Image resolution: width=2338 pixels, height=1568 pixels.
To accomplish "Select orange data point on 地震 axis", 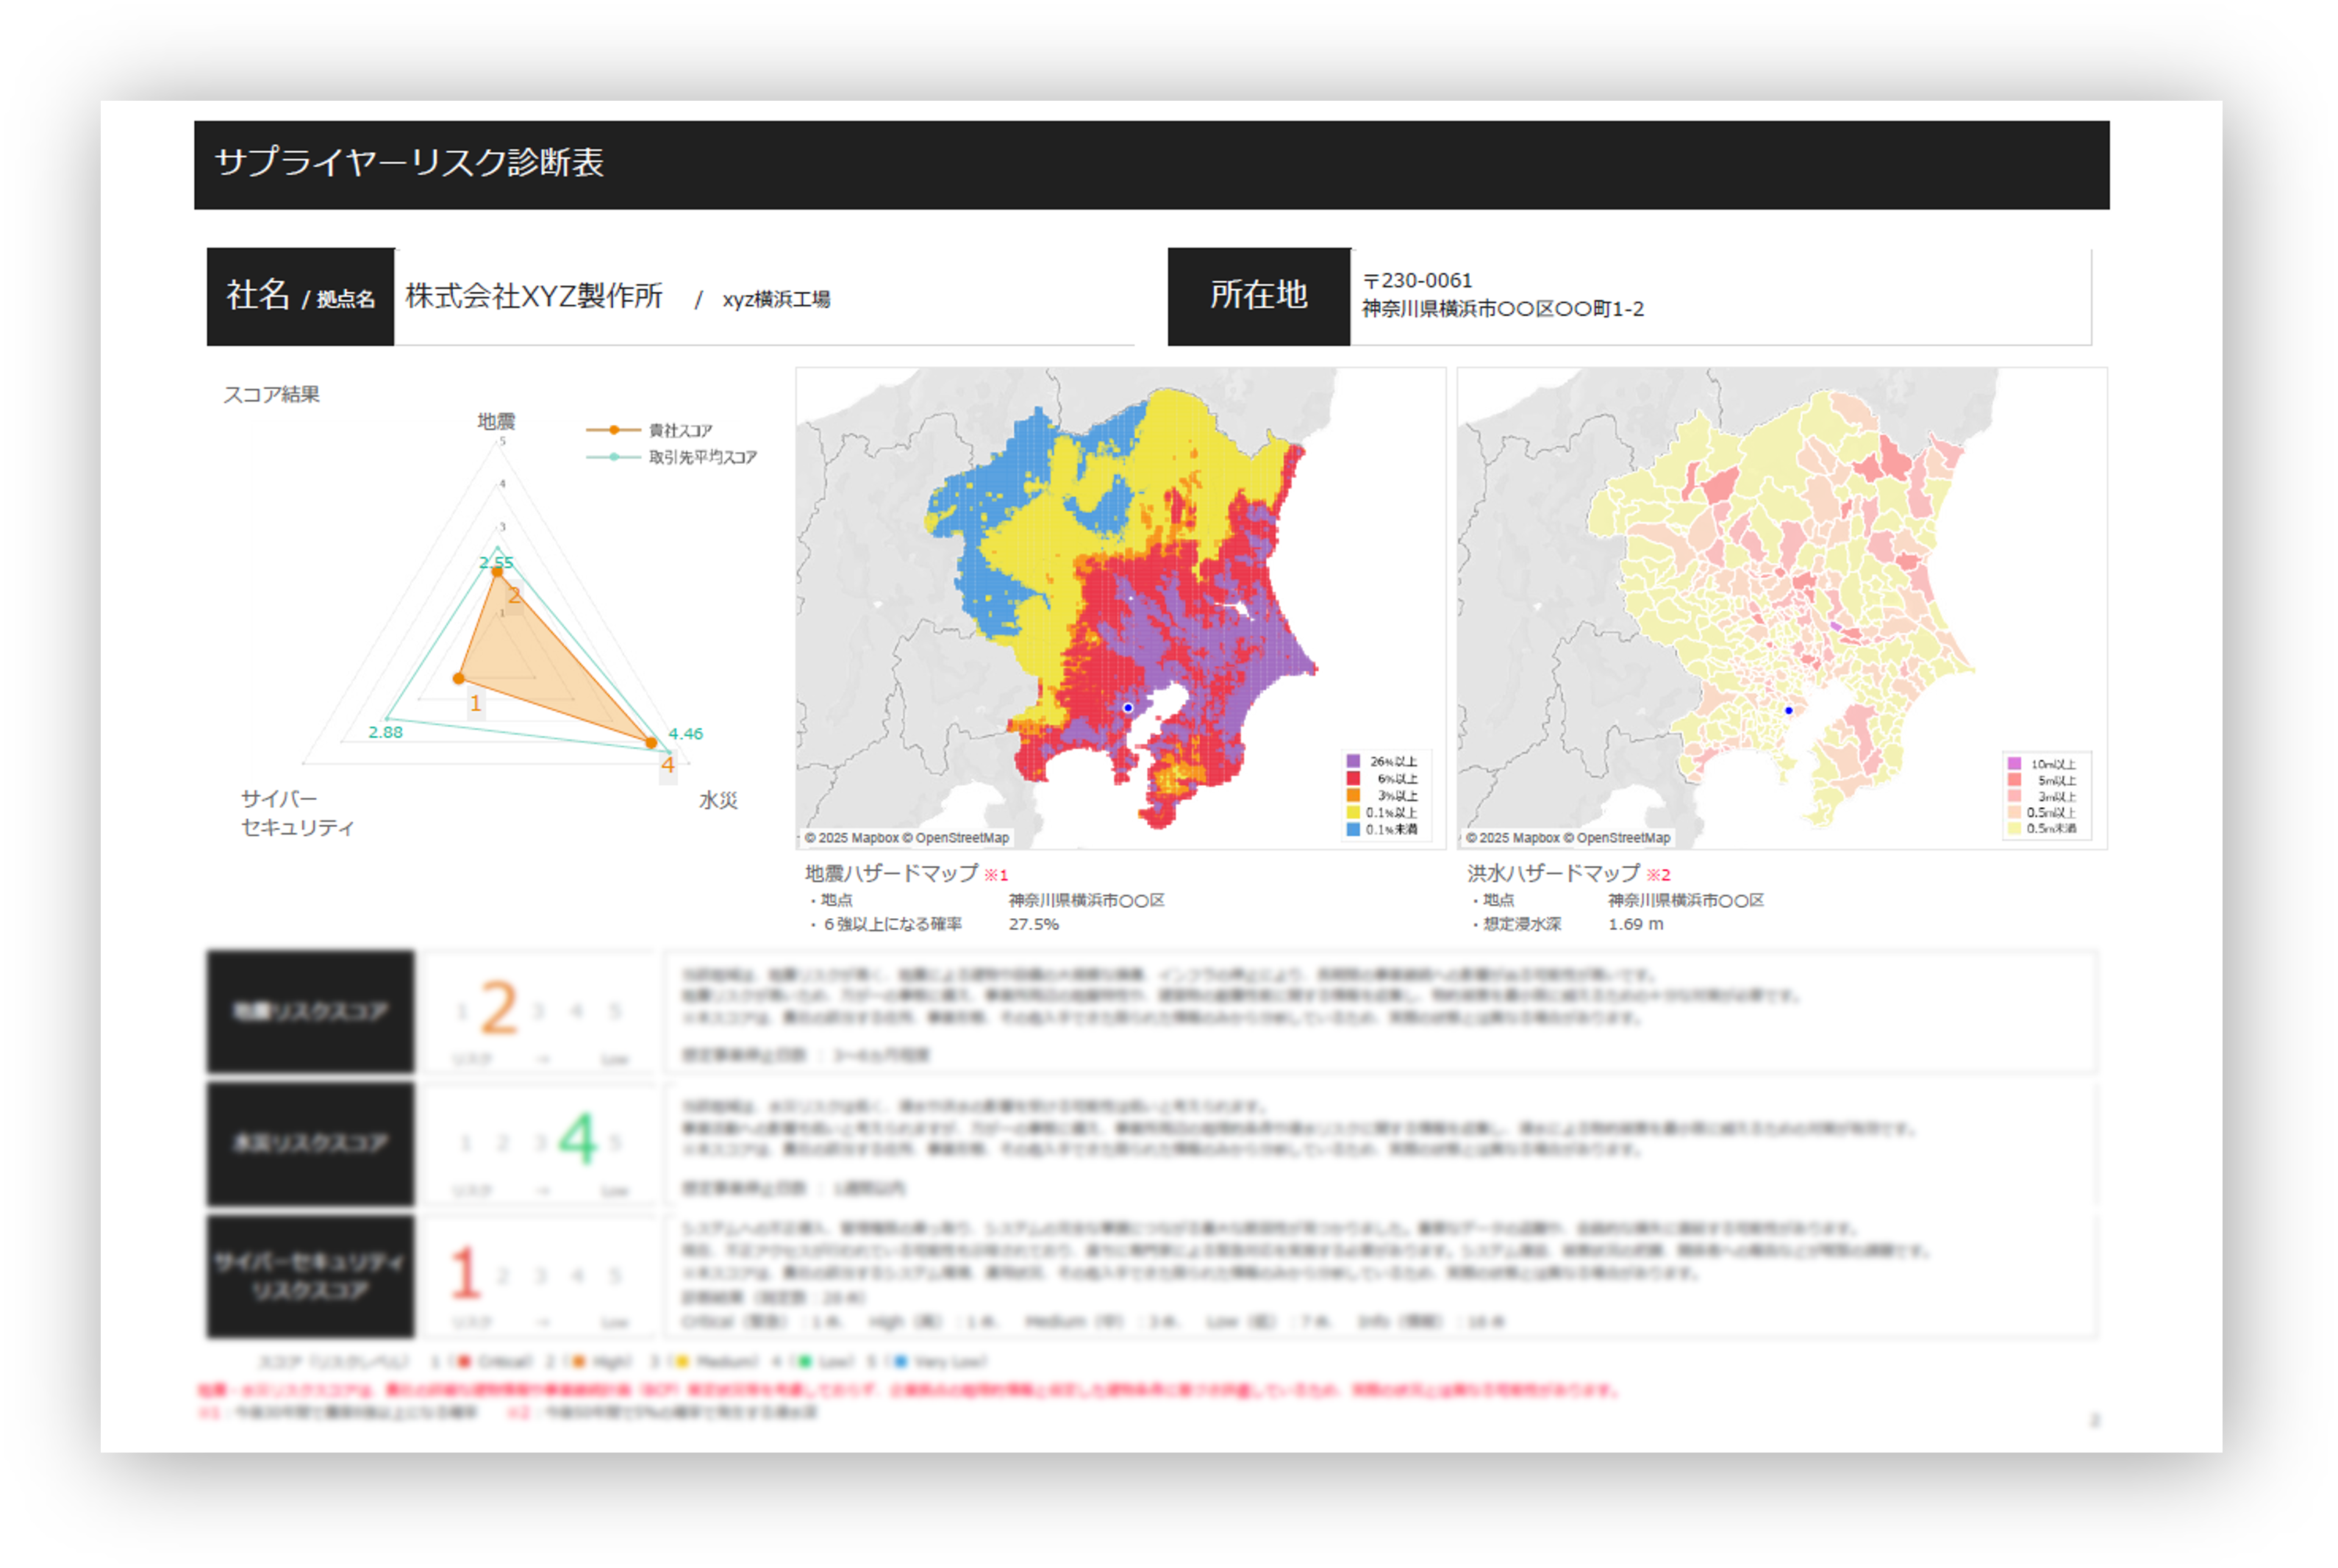I will (x=497, y=572).
